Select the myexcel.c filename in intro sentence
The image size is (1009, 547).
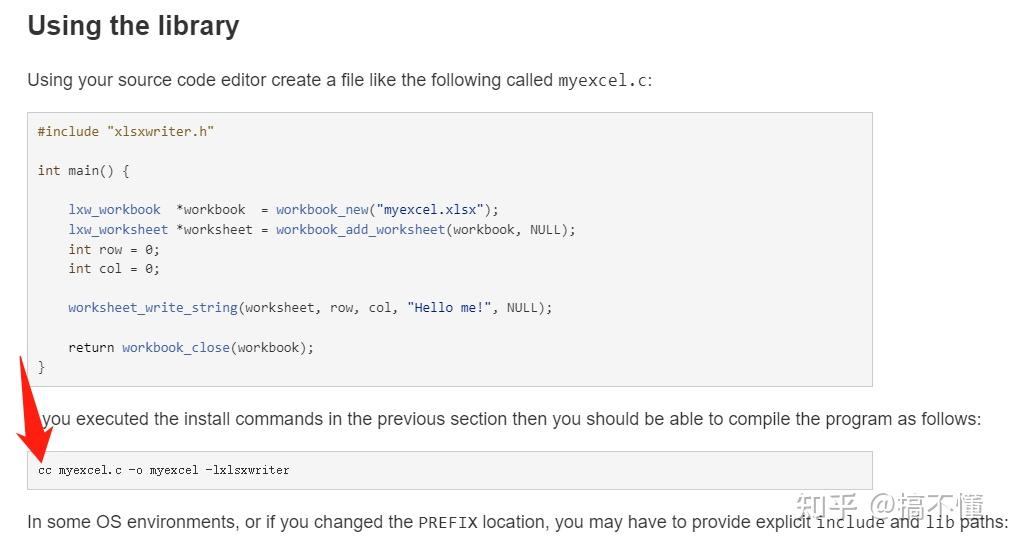(602, 81)
